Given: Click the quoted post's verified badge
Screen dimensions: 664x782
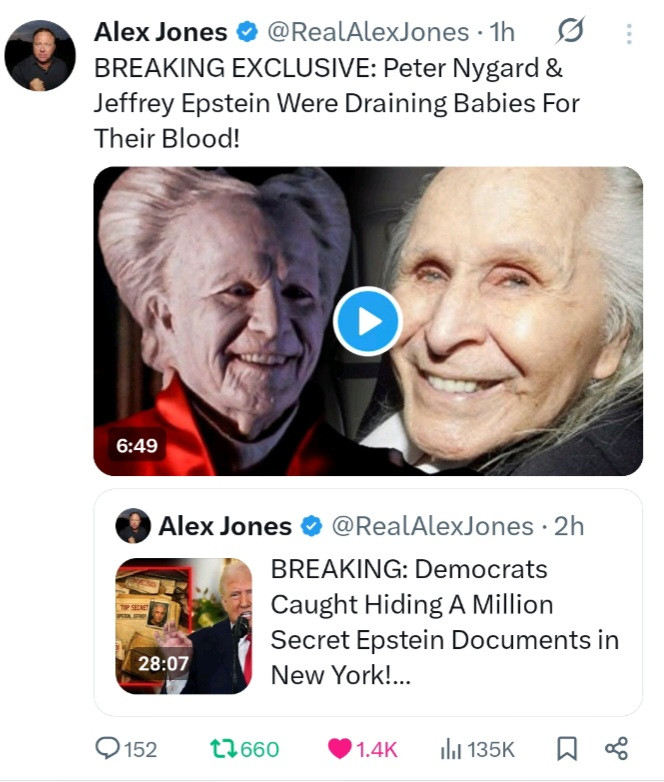Looking at the screenshot, I should click(x=311, y=527).
